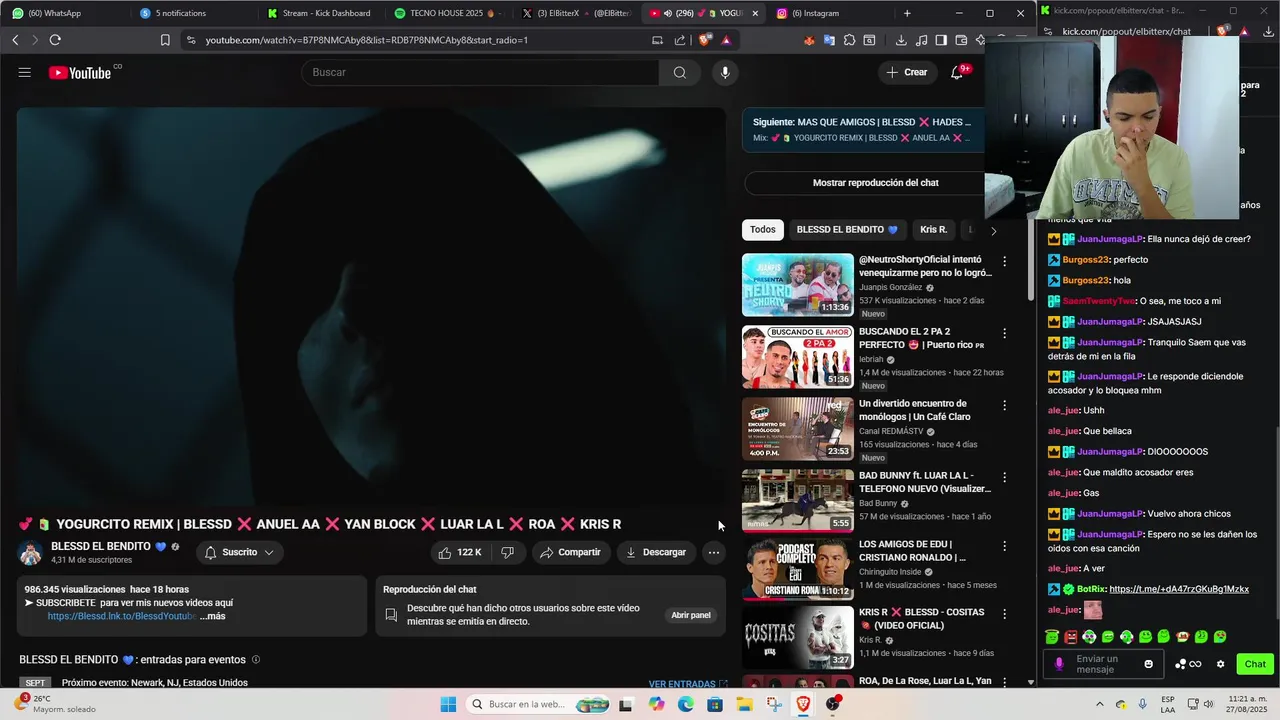
Task: Open the Blessd.lnk.to link in description
Action: coord(120,616)
